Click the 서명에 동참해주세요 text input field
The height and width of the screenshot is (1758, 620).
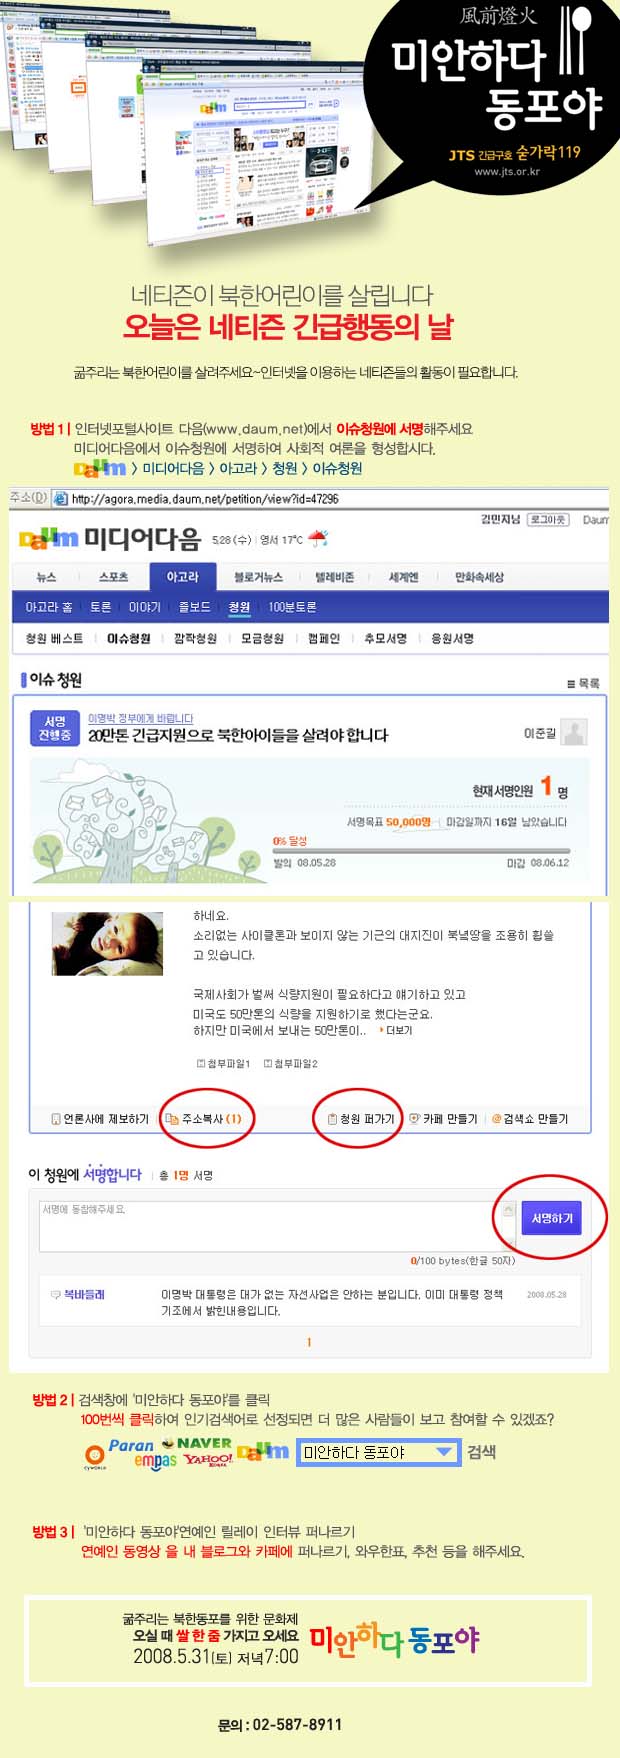pyautogui.click(x=270, y=1227)
